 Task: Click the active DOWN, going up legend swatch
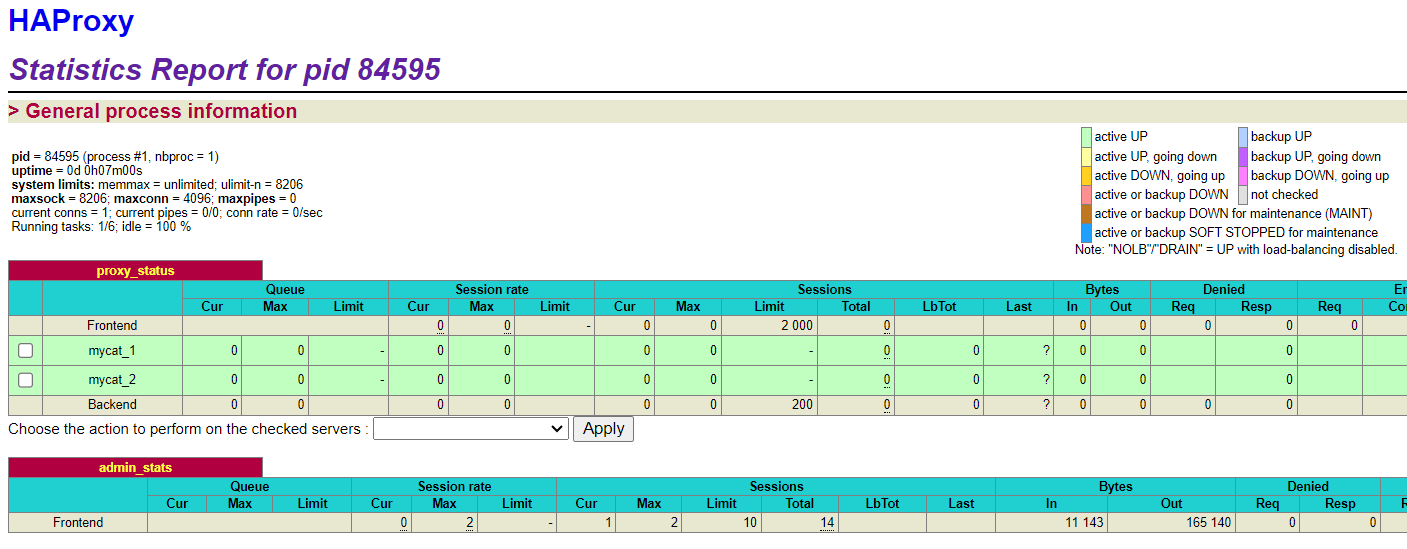(x=1086, y=175)
